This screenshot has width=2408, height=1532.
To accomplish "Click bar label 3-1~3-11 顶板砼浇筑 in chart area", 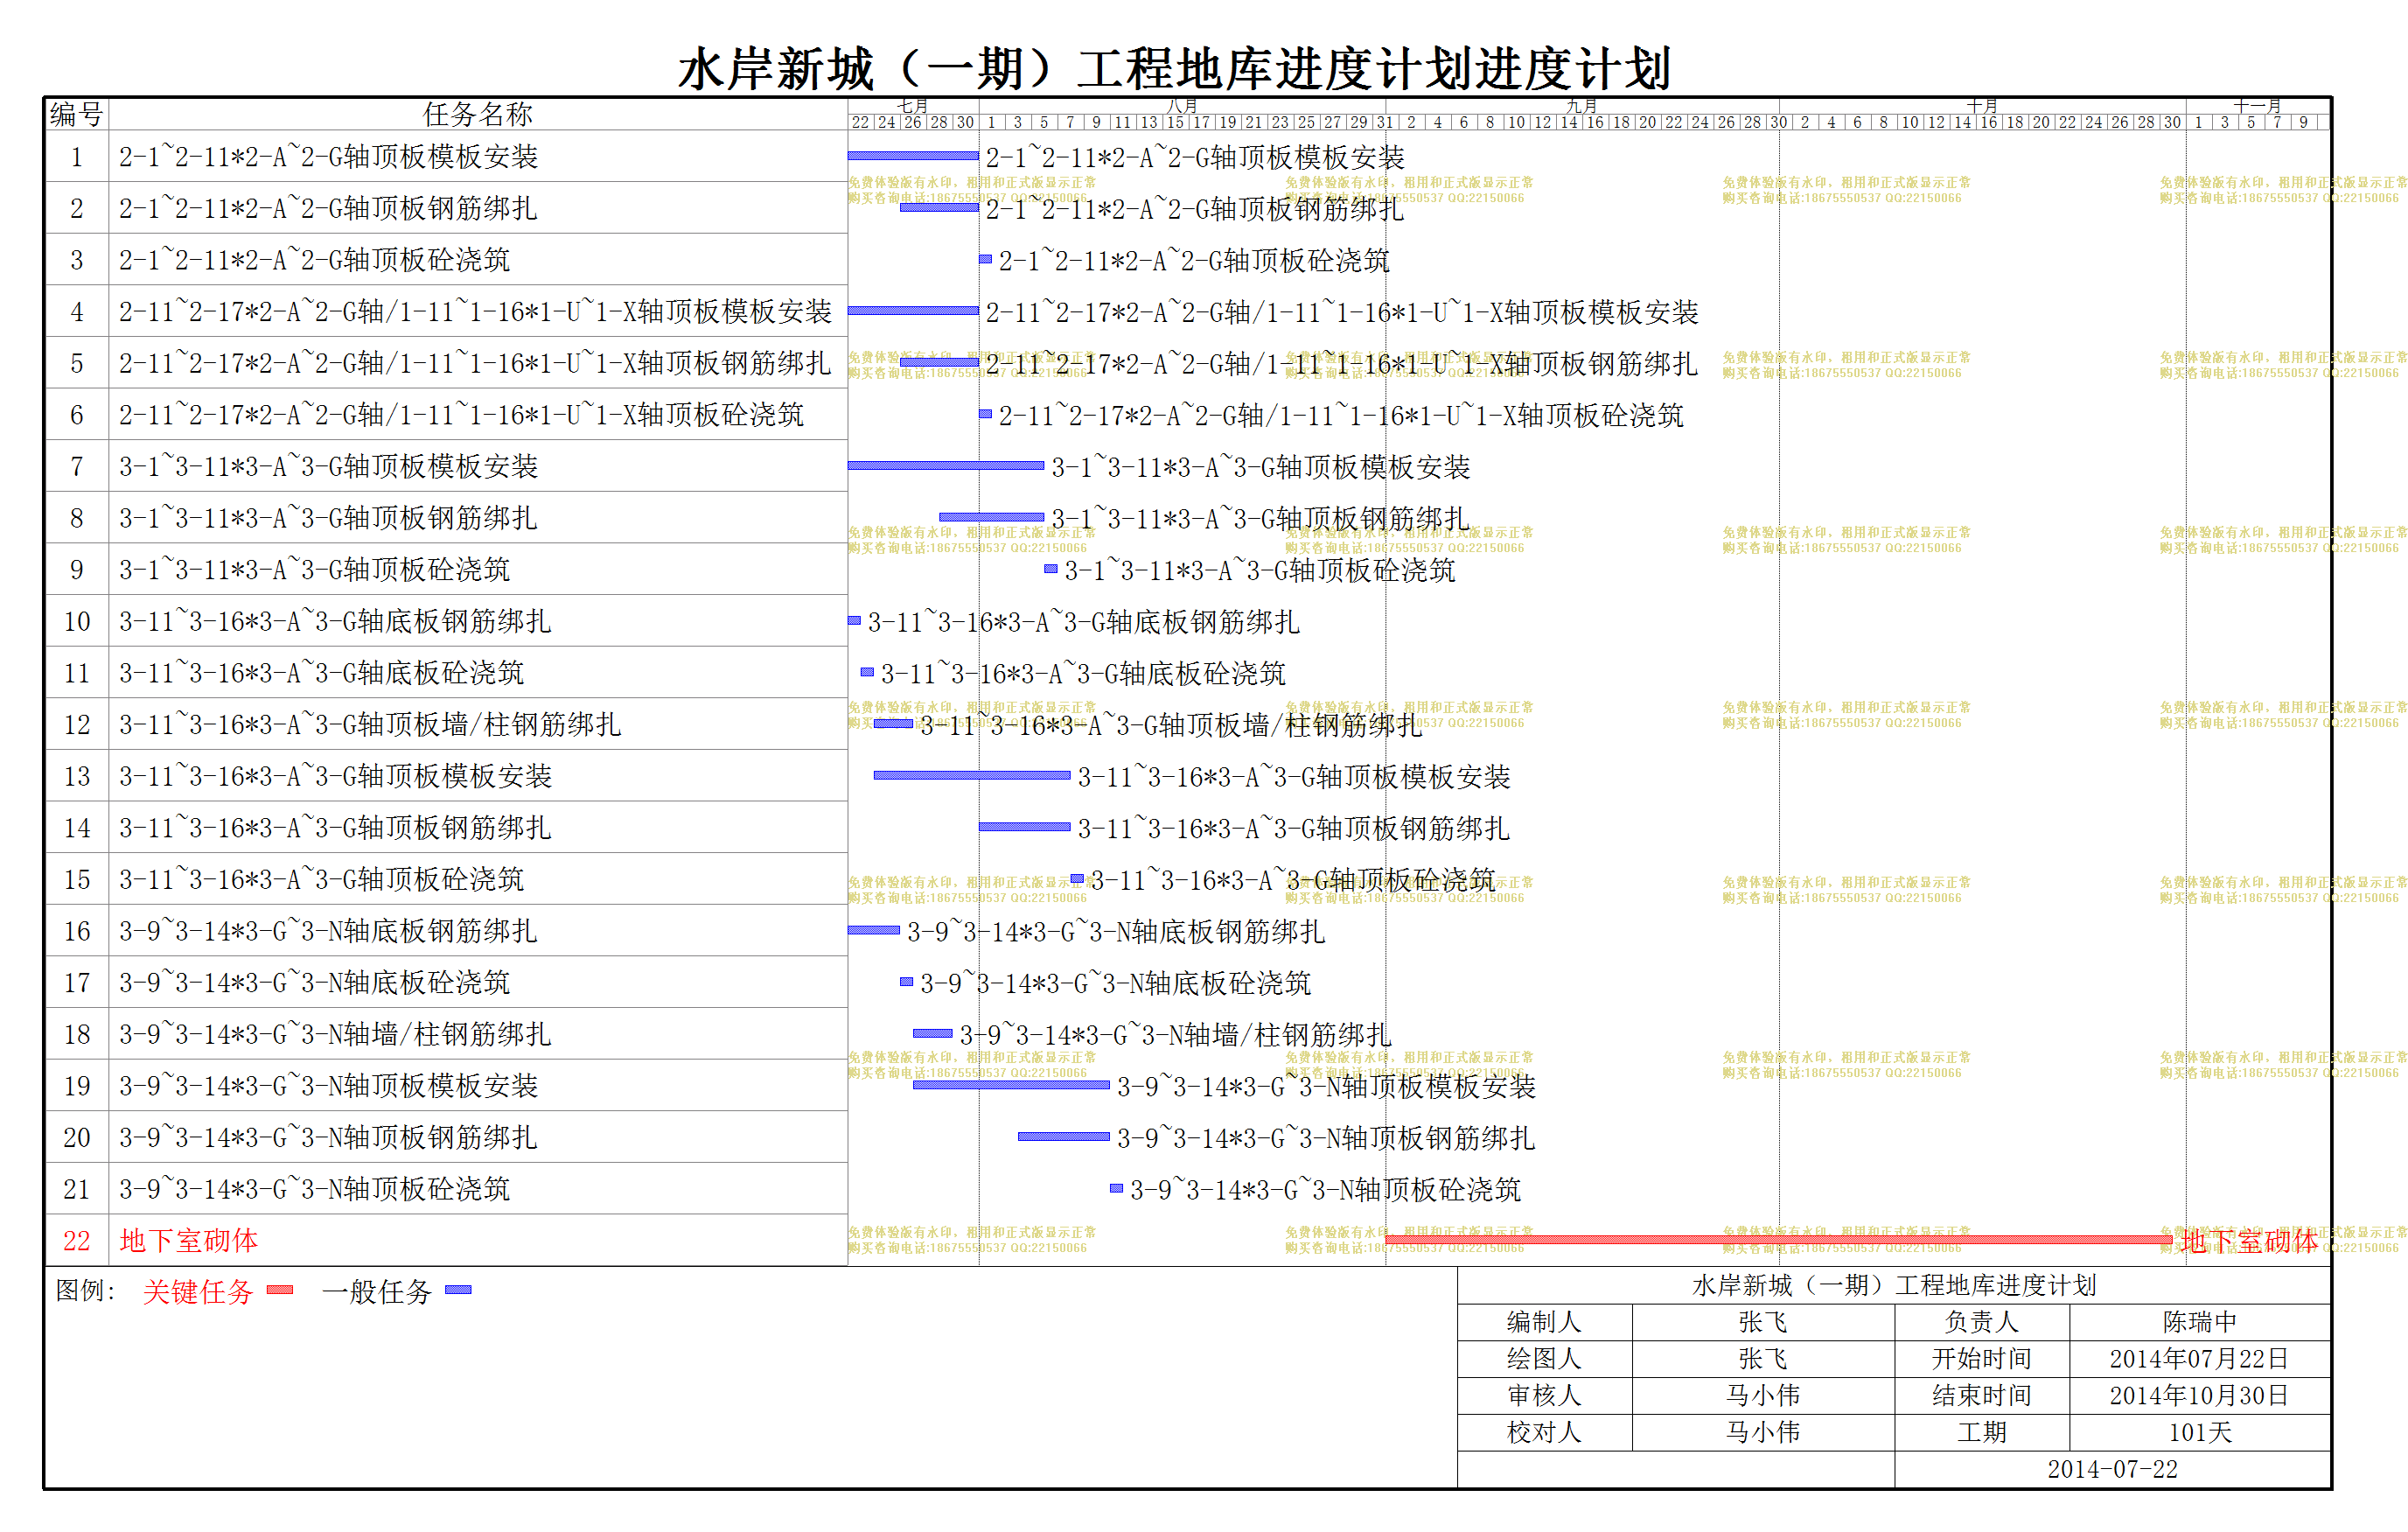I will 1260,571.
